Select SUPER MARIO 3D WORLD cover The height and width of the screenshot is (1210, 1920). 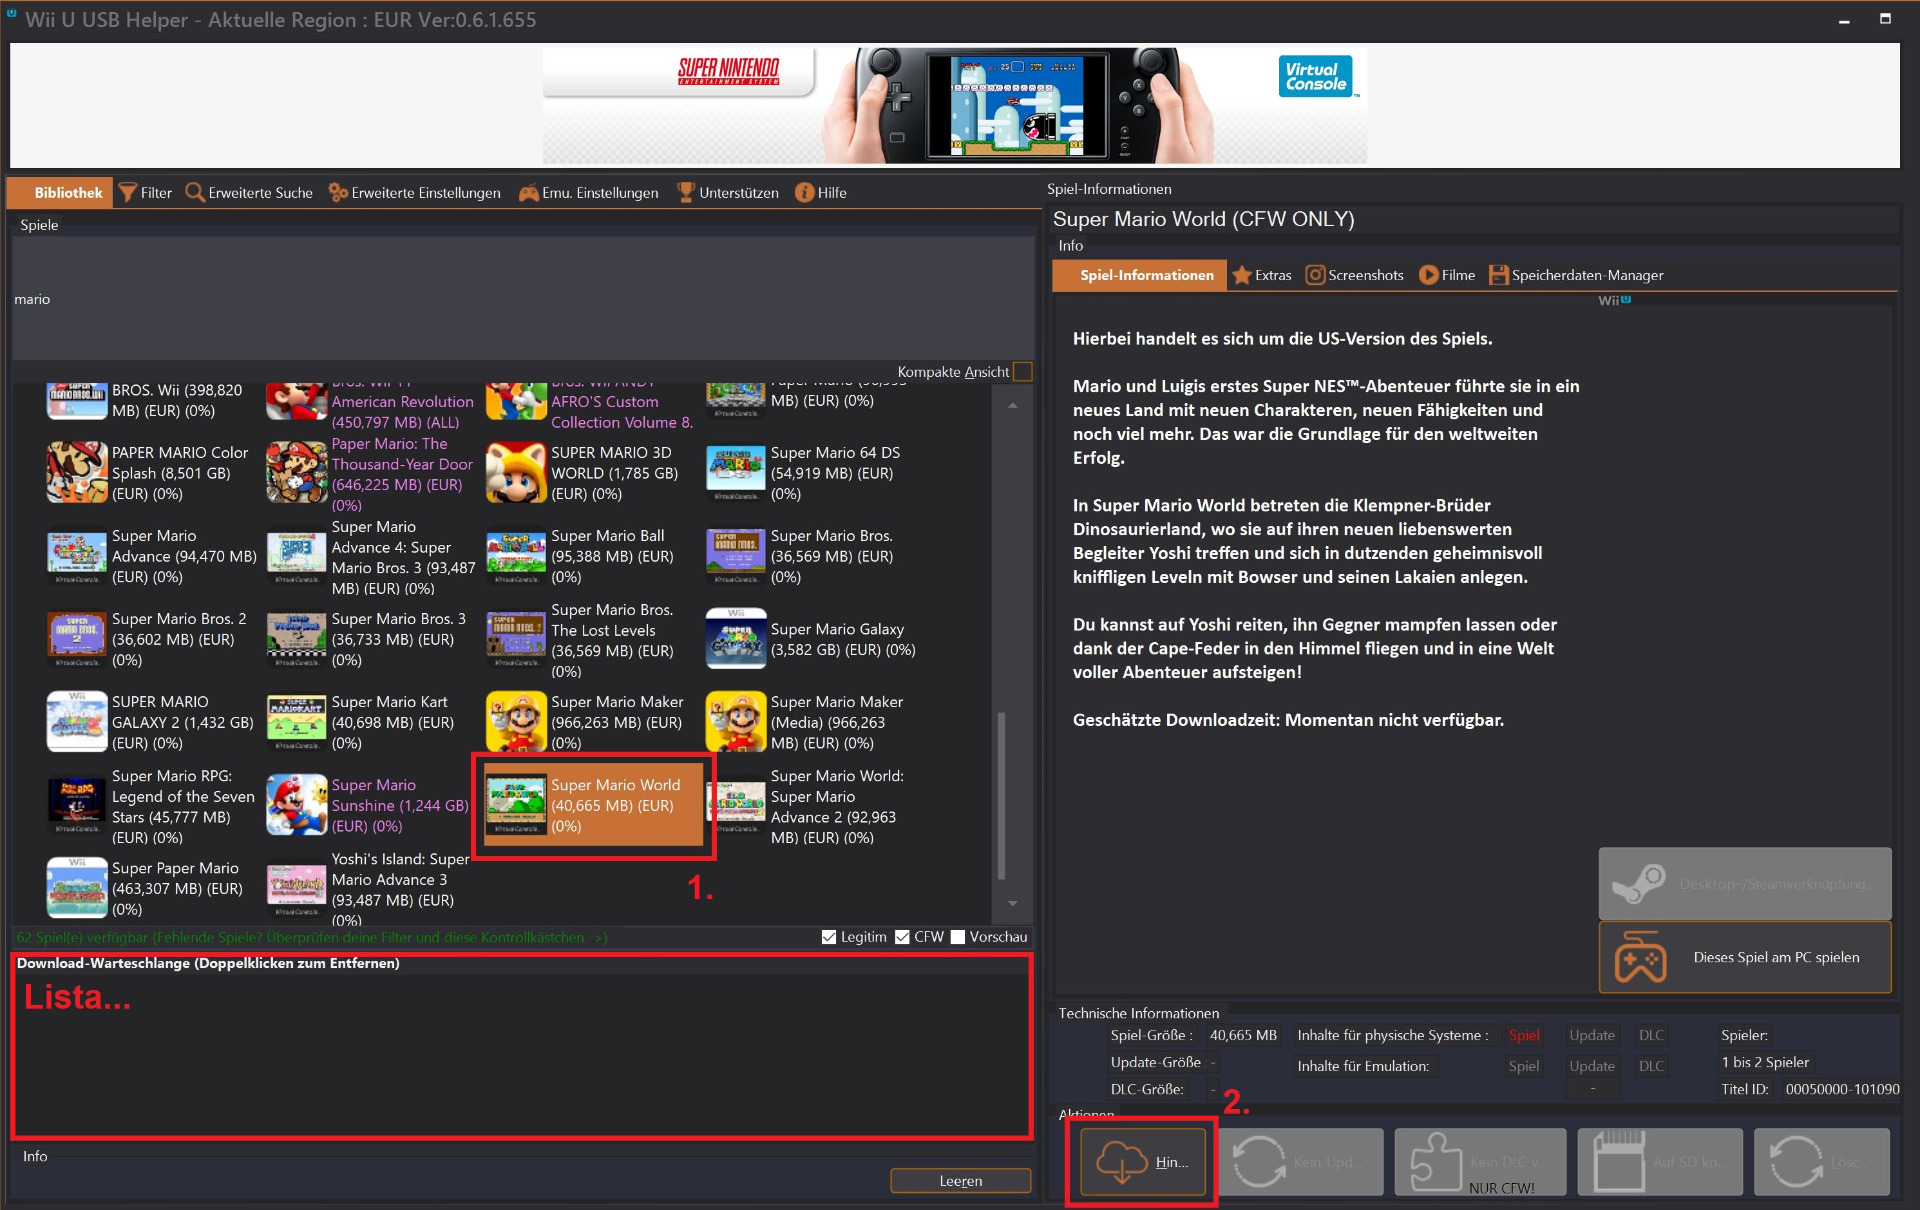516,473
